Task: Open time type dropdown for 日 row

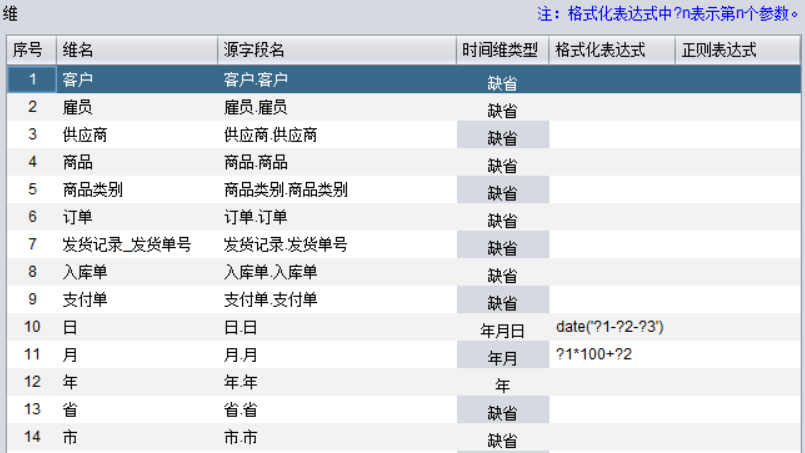Action: 502,329
